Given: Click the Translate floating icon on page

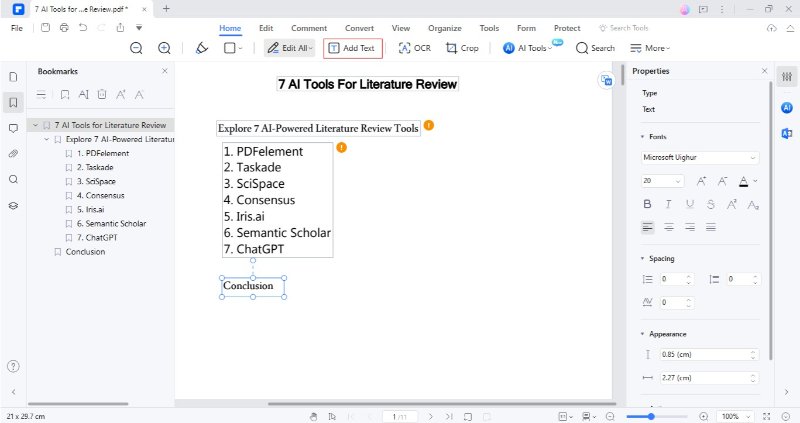Looking at the screenshot, I should [x=606, y=80].
